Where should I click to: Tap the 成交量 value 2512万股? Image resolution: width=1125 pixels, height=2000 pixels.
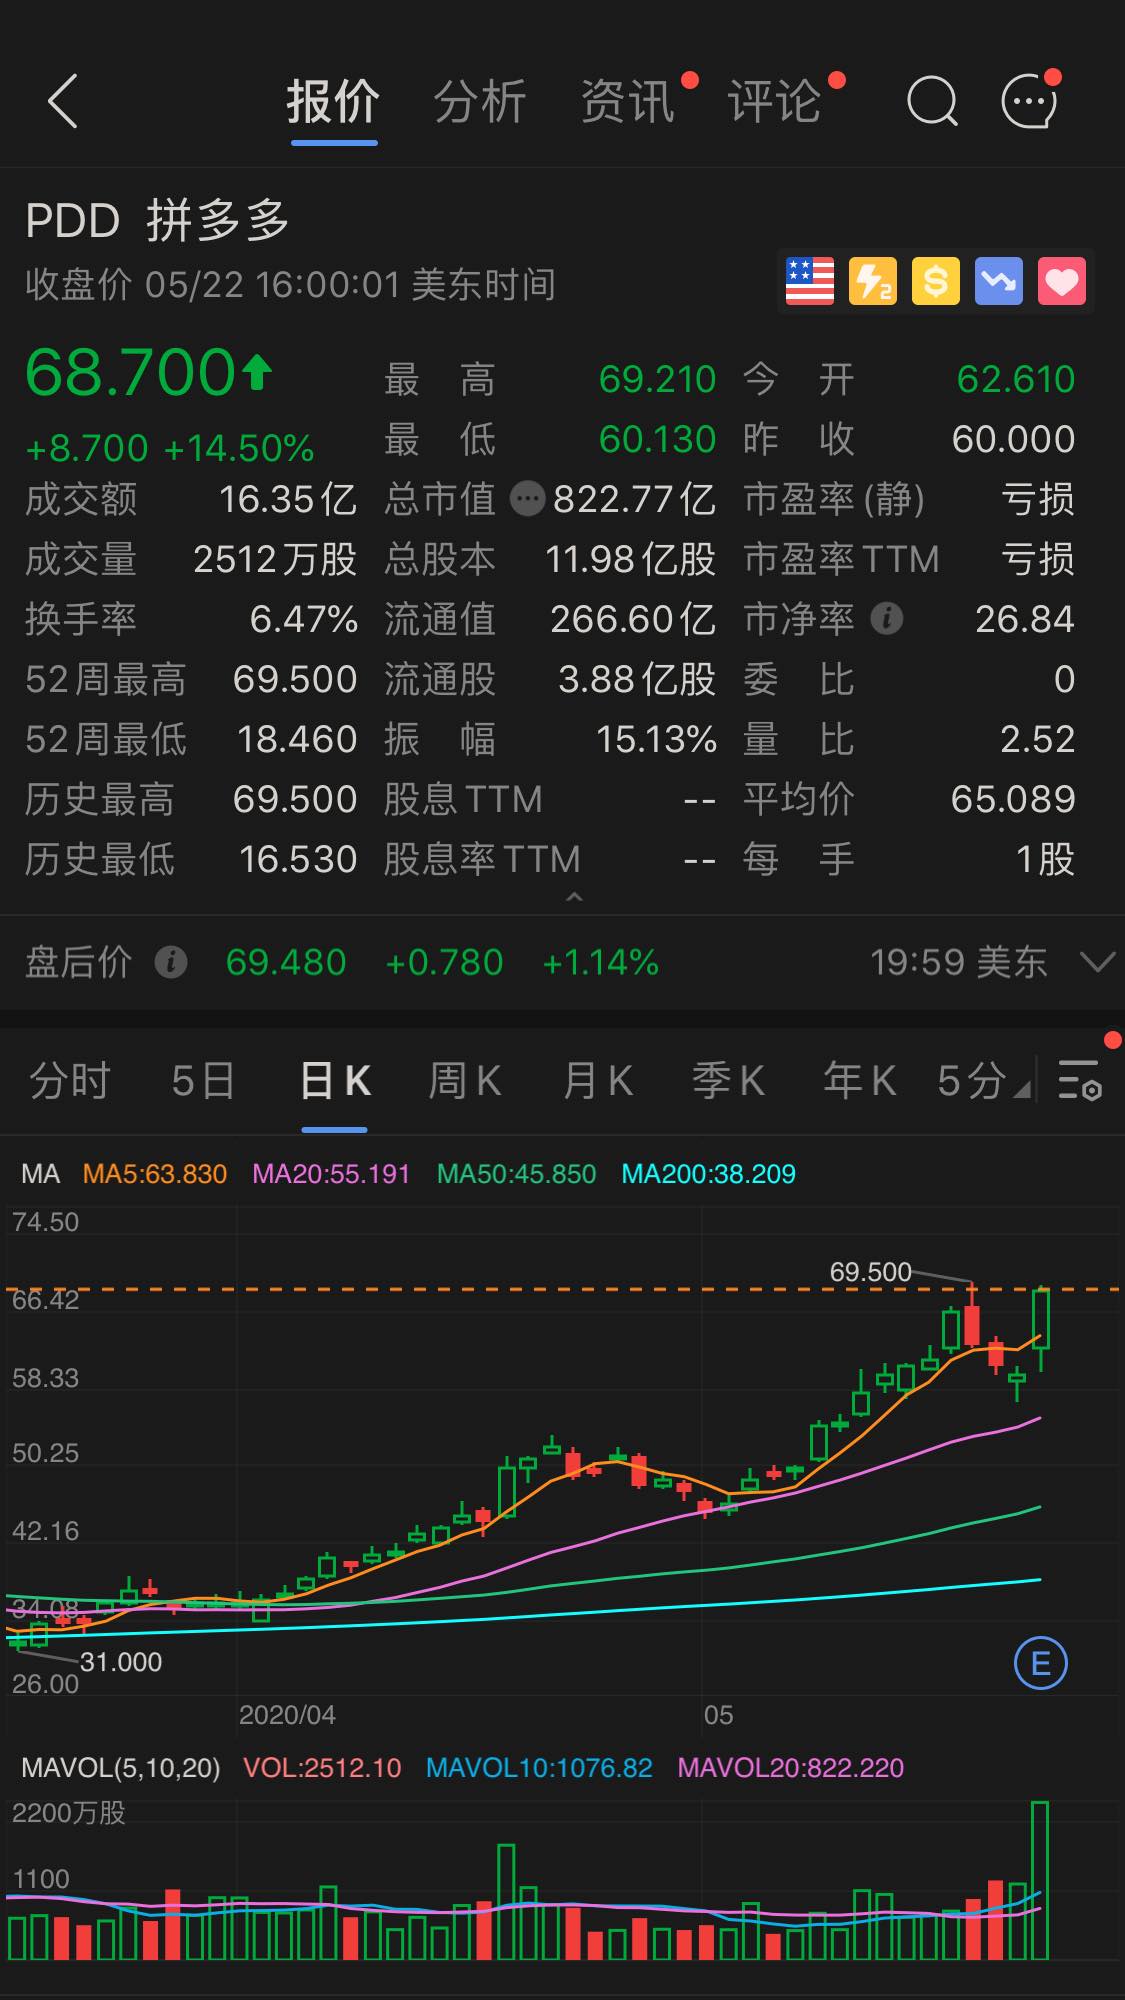(275, 559)
